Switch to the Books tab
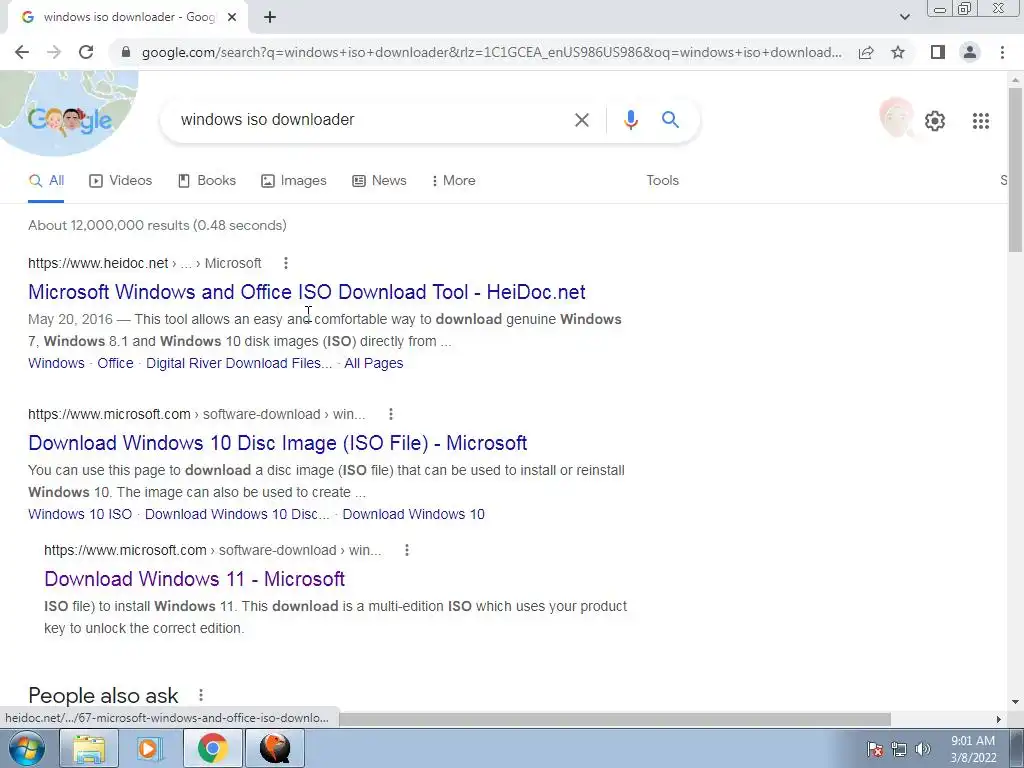The width and height of the screenshot is (1024, 768). [206, 181]
